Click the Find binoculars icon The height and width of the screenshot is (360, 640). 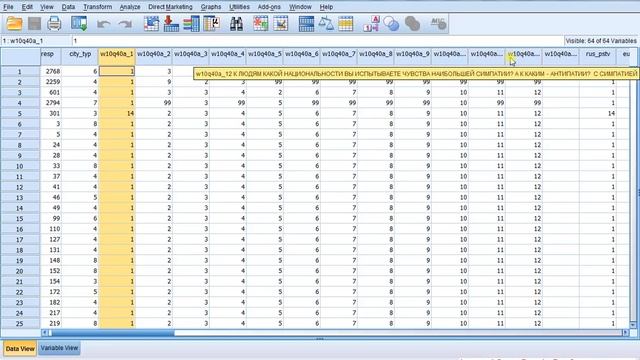tap(236, 24)
